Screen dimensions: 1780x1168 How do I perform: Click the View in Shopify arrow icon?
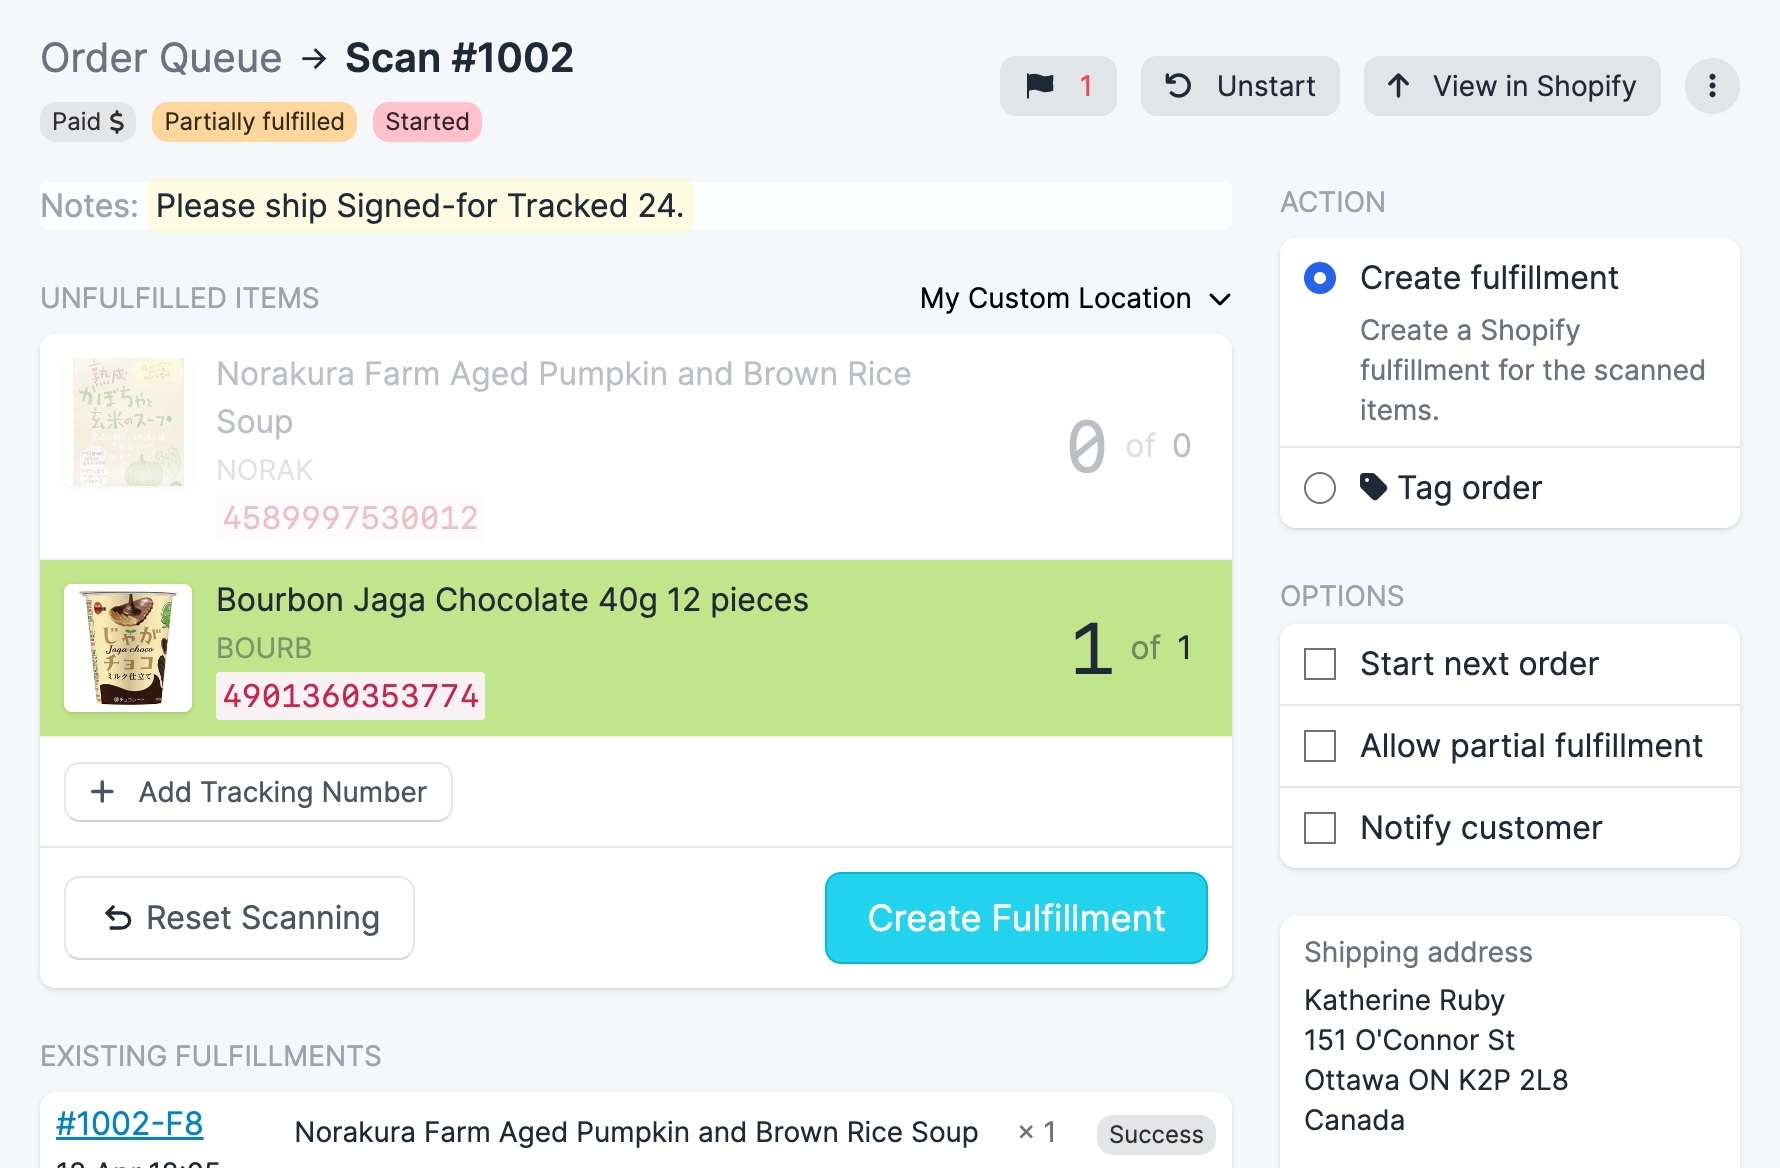point(1398,86)
